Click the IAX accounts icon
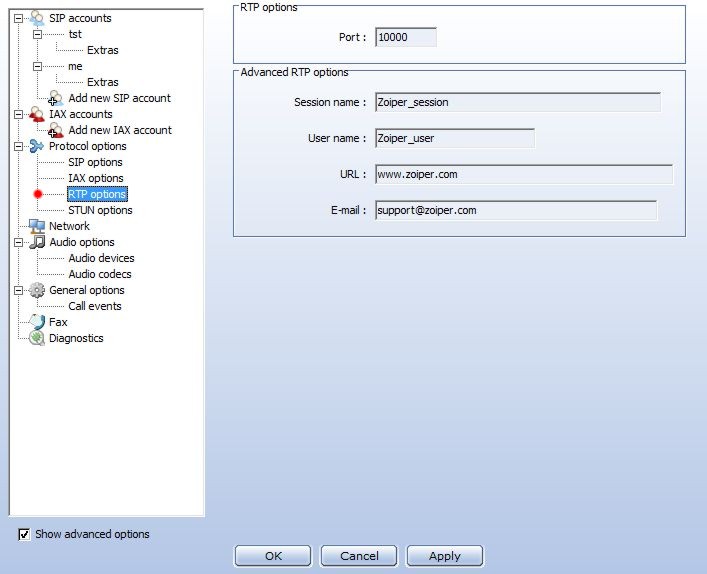The width and height of the screenshot is (707, 574). point(37,114)
